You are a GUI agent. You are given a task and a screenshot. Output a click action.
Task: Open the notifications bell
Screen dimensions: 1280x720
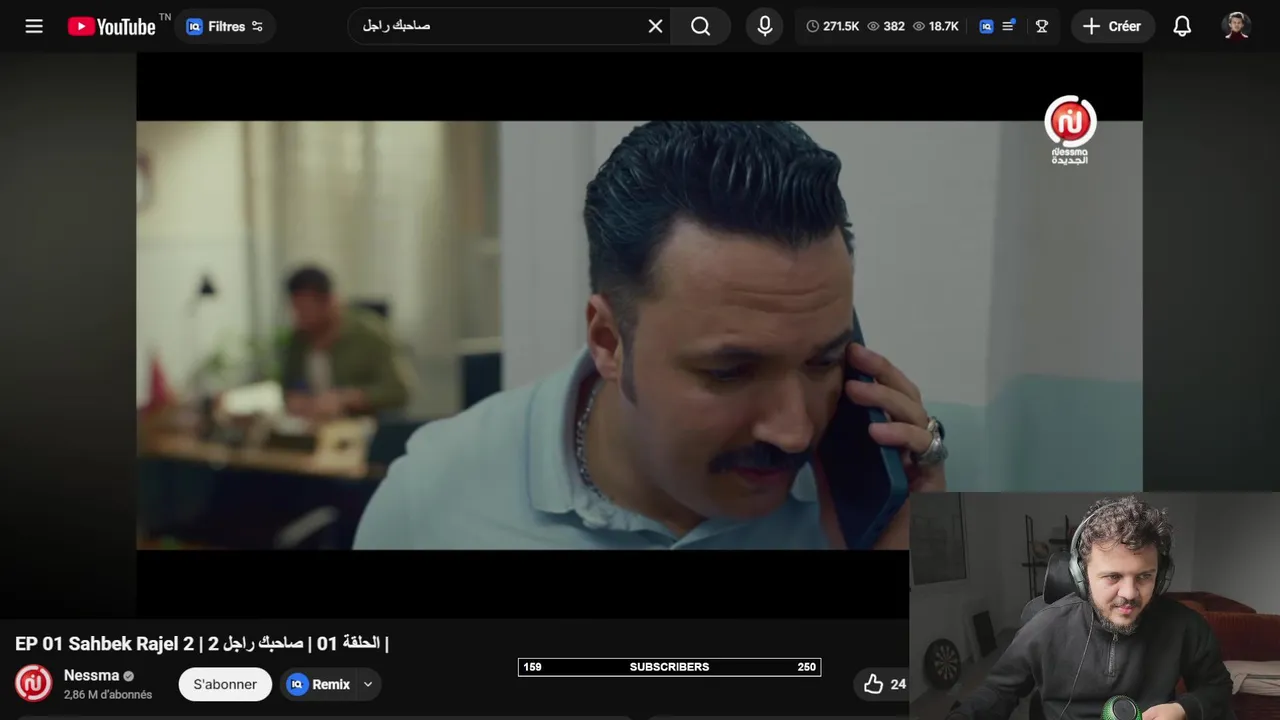coord(1182,26)
